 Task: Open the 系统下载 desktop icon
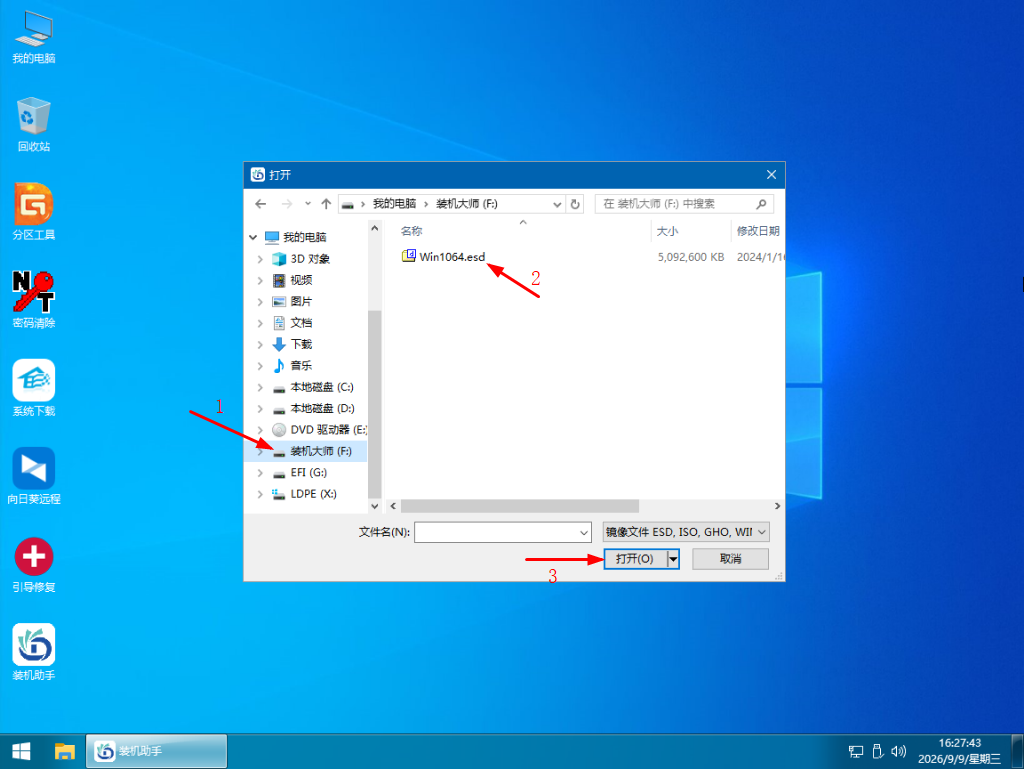tap(33, 388)
